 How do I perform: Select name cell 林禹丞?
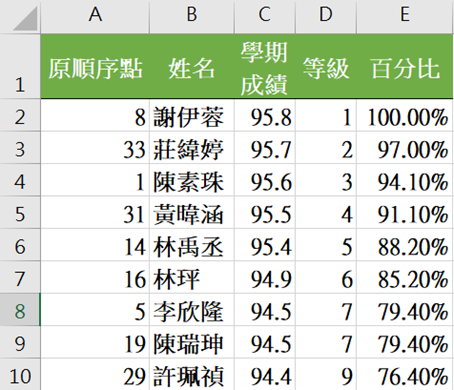[x=192, y=245]
